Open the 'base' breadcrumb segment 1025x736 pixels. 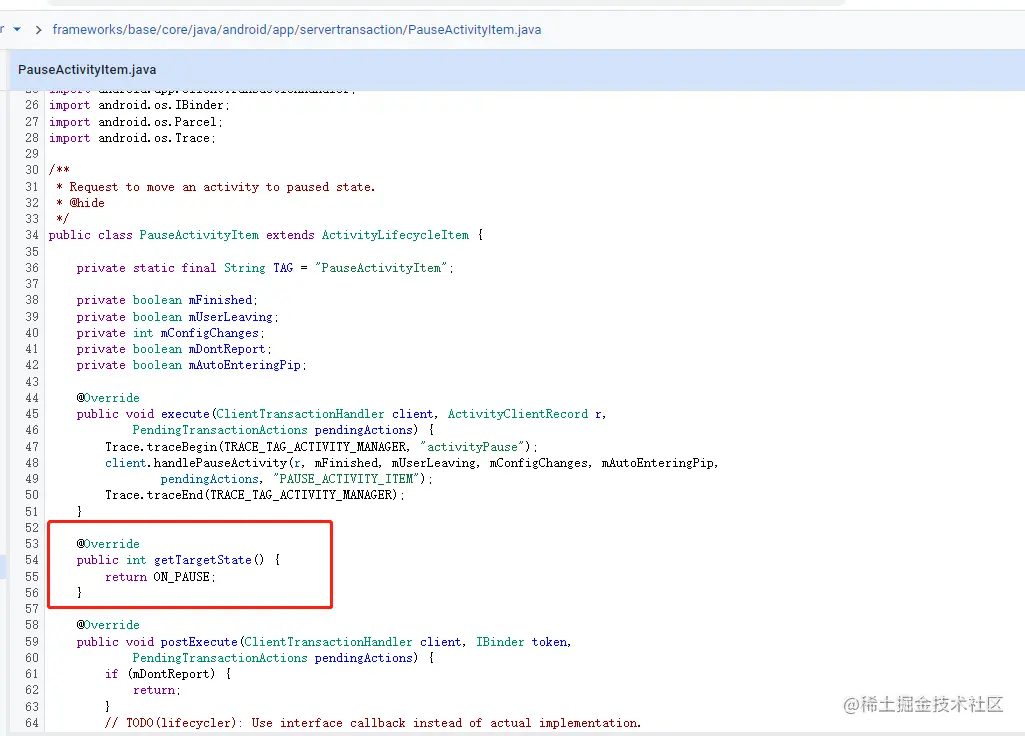pyautogui.click(x=141, y=29)
